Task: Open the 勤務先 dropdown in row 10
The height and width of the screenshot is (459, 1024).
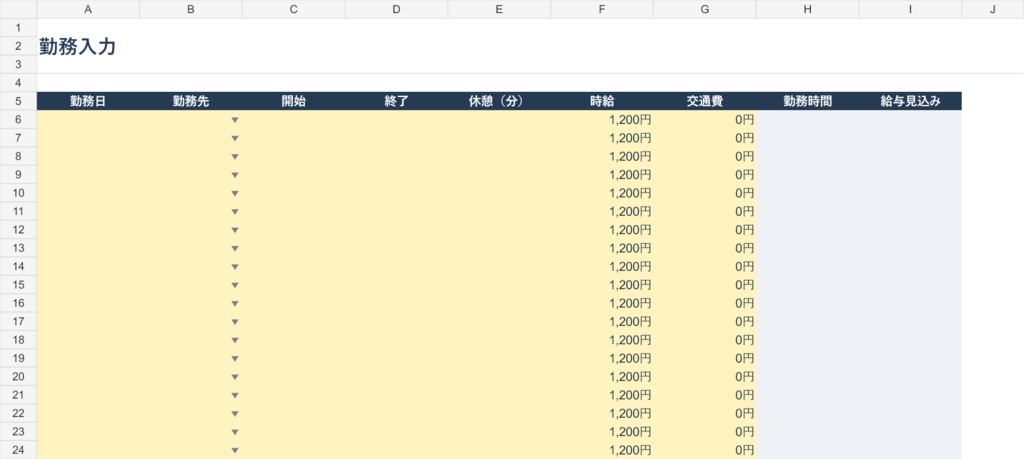Action: coord(235,193)
